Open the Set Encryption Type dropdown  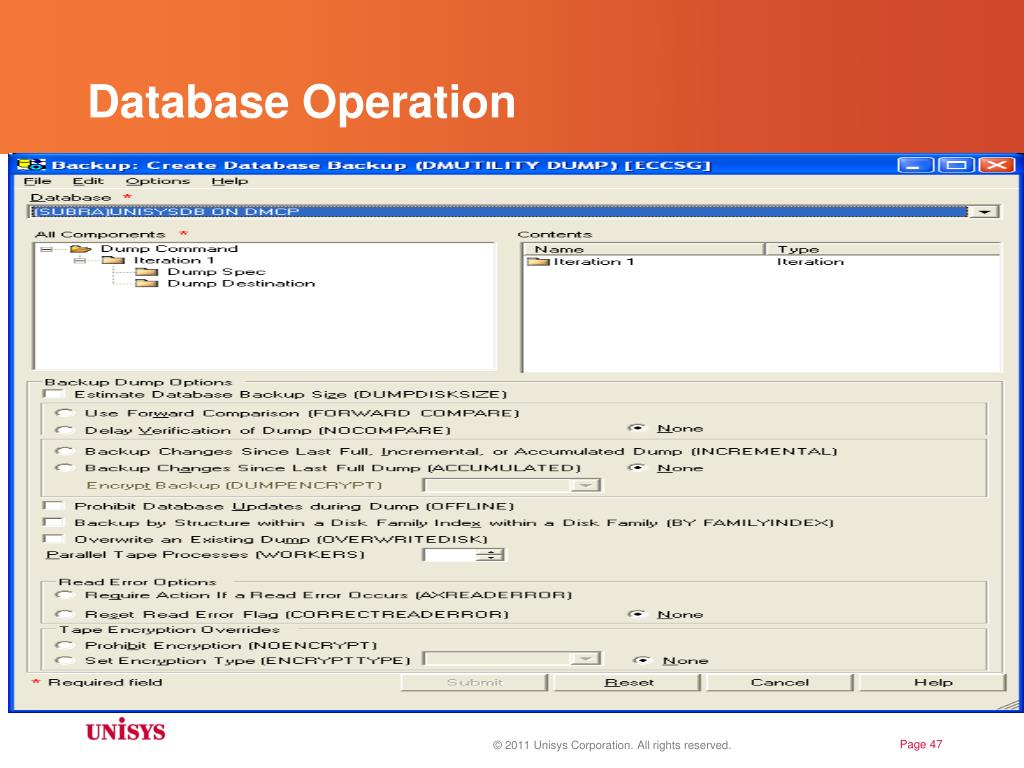tap(585, 658)
